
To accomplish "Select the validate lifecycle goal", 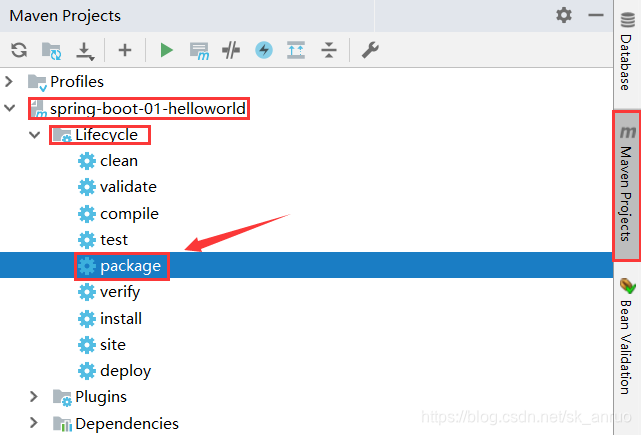I will coord(117,187).
